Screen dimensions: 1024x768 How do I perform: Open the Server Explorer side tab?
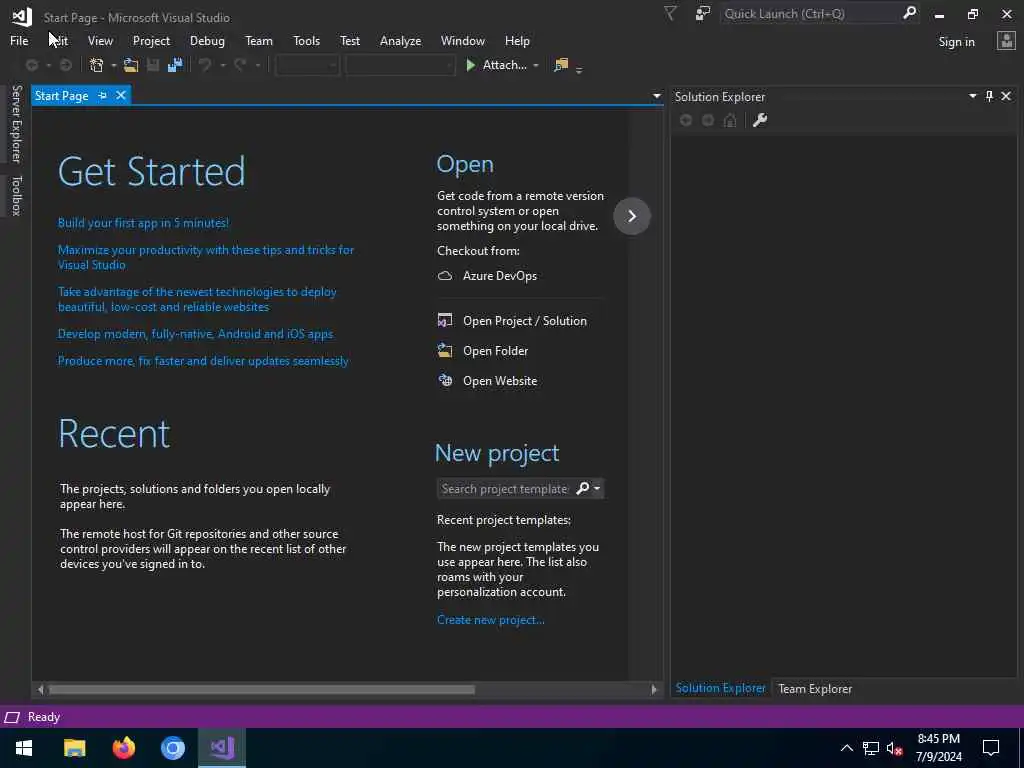tap(17, 124)
